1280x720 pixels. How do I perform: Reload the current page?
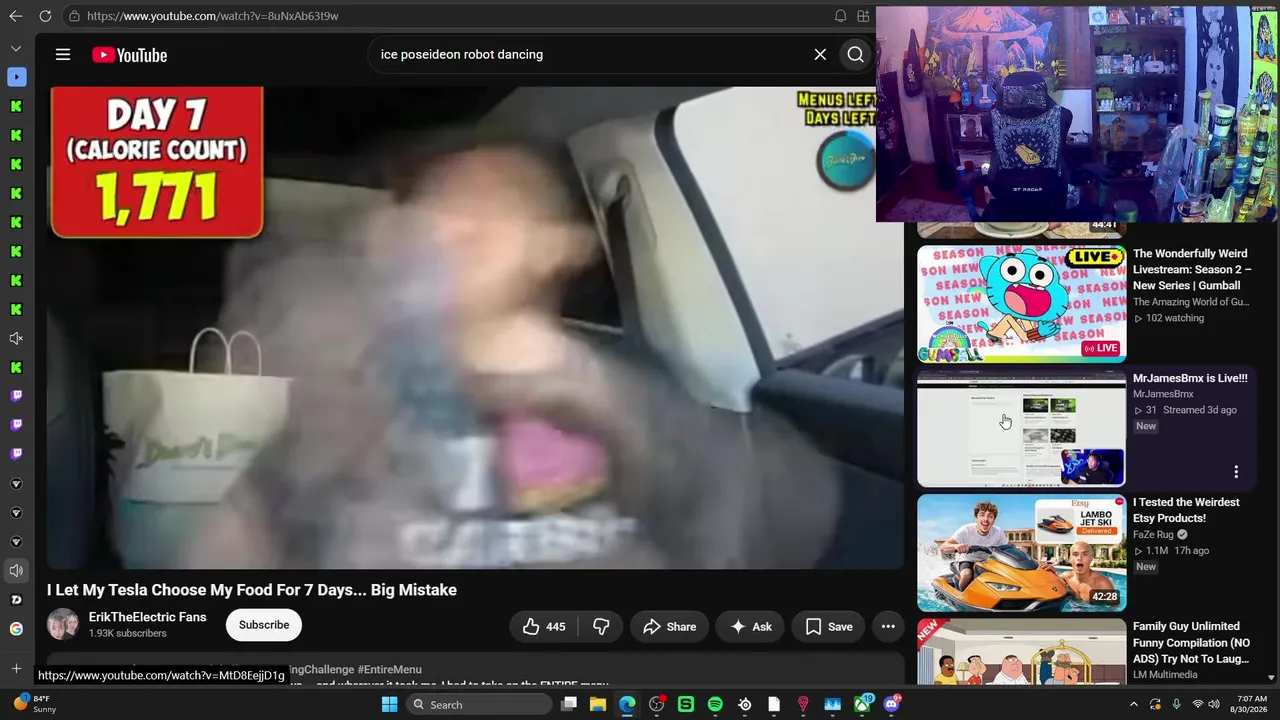pyautogui.click(x=45, y=16)
